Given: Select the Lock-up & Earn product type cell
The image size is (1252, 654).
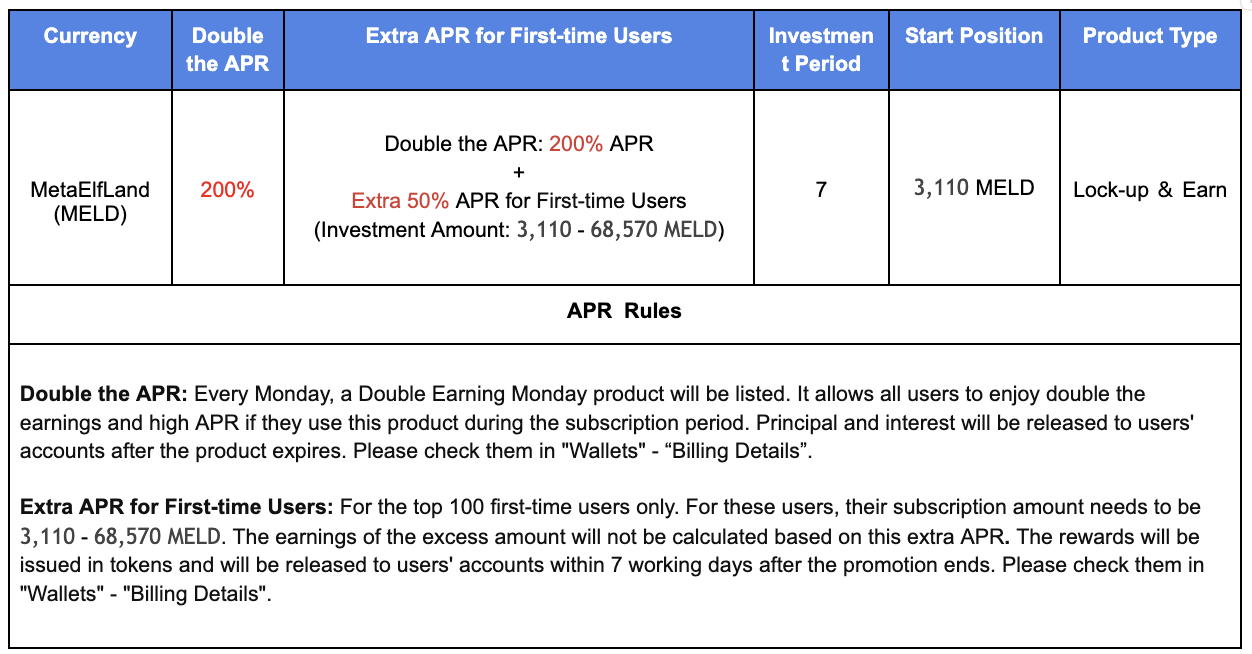Looking at the screenshot, I should 1150,190.
